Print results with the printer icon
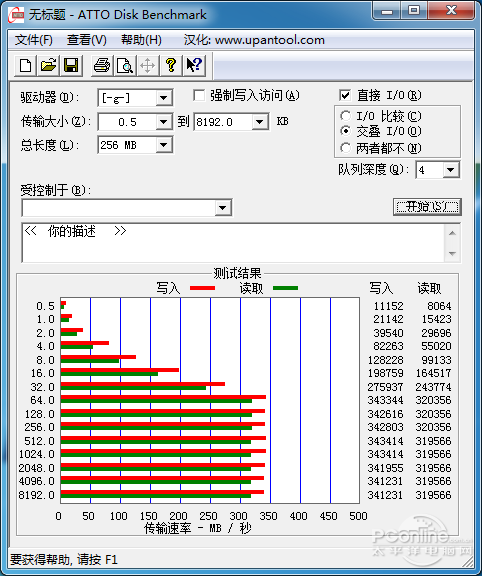The height and width of the screenshot is (576, 482). pyautogui.click(x=102, y=66)
